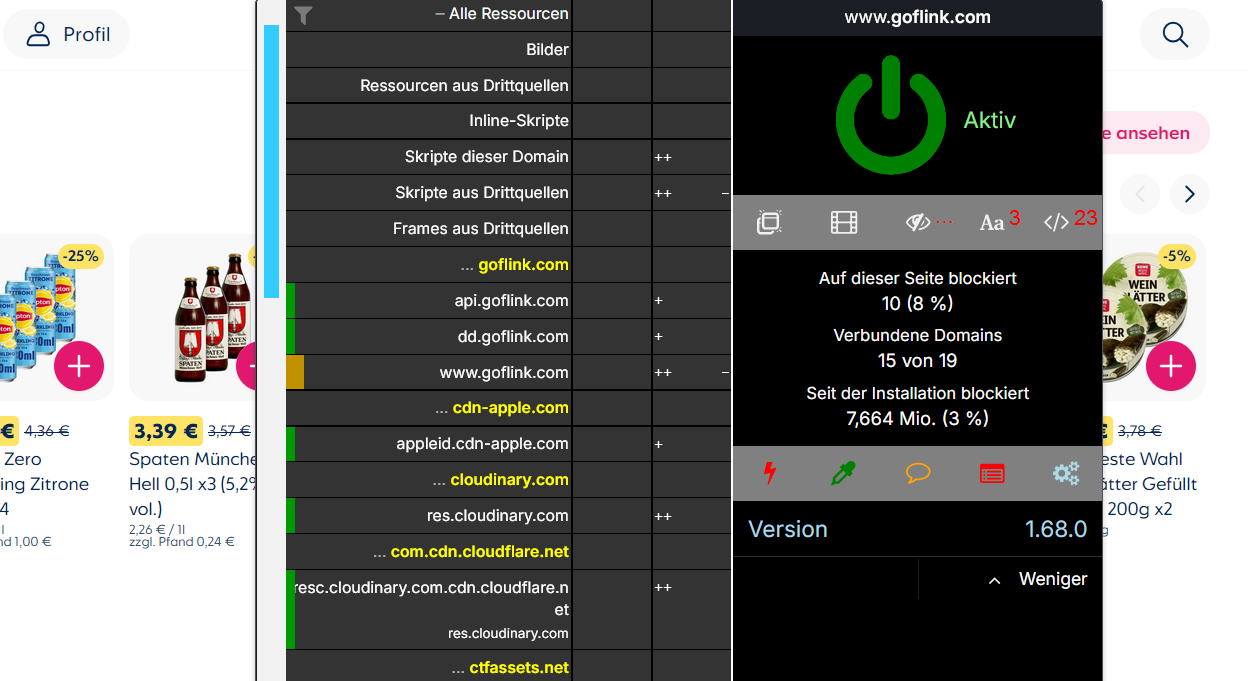Click the + cell of api.goflink.com
Screen dimensions: 1248x681
pyautogui.click(x=691, y=301)
